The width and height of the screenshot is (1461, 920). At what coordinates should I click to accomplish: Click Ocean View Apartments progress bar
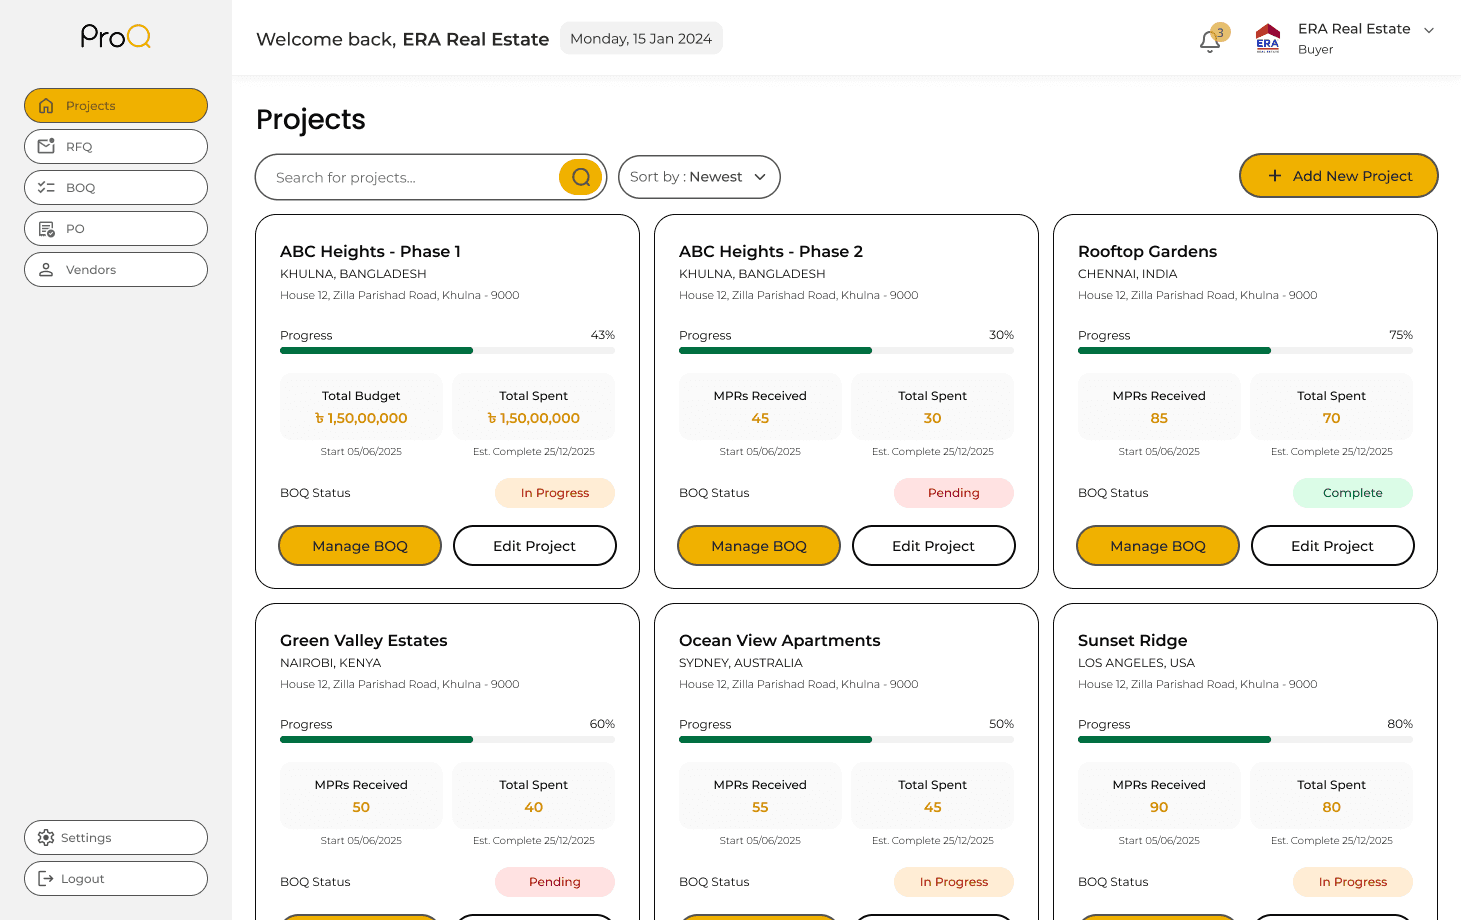pos(846,740)
